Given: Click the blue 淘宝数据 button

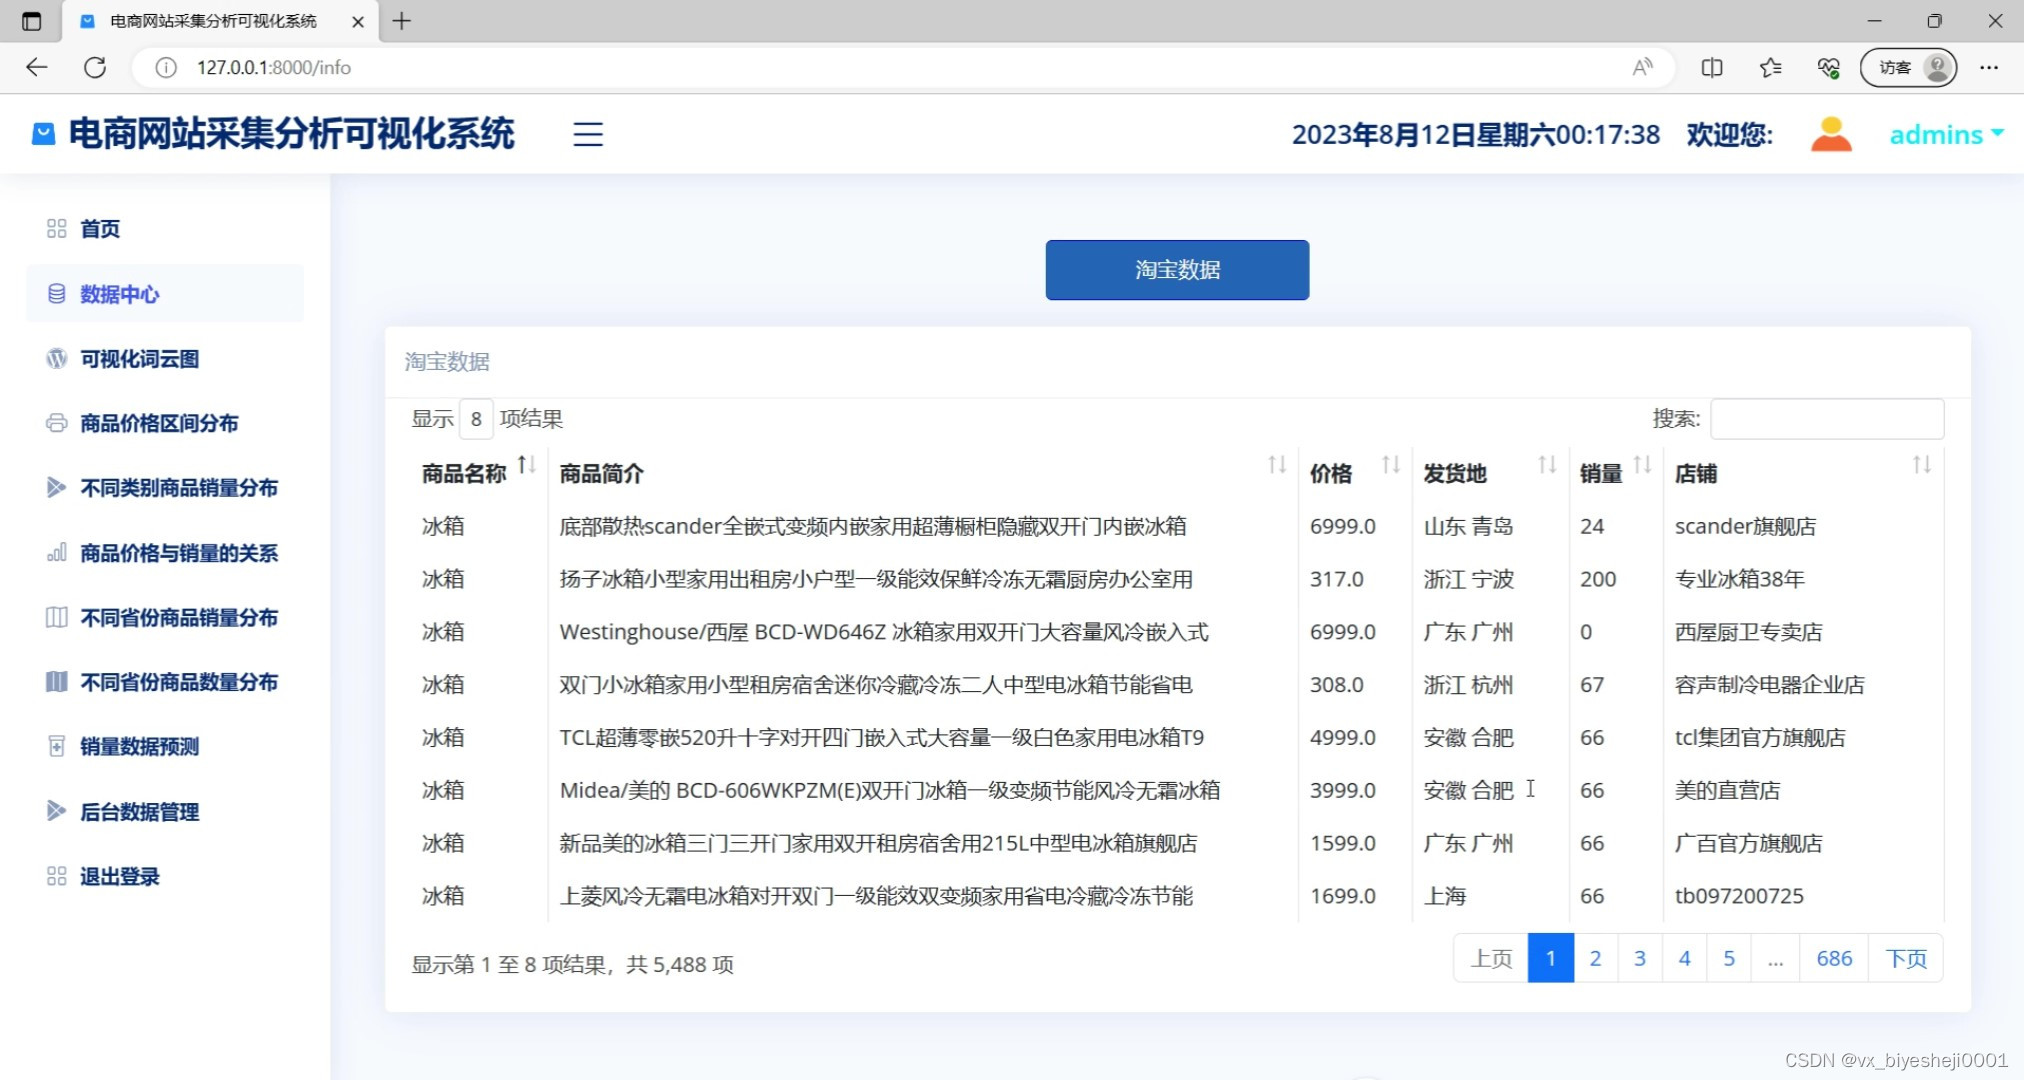Looking at the screenshot, I should (1177, 269).
